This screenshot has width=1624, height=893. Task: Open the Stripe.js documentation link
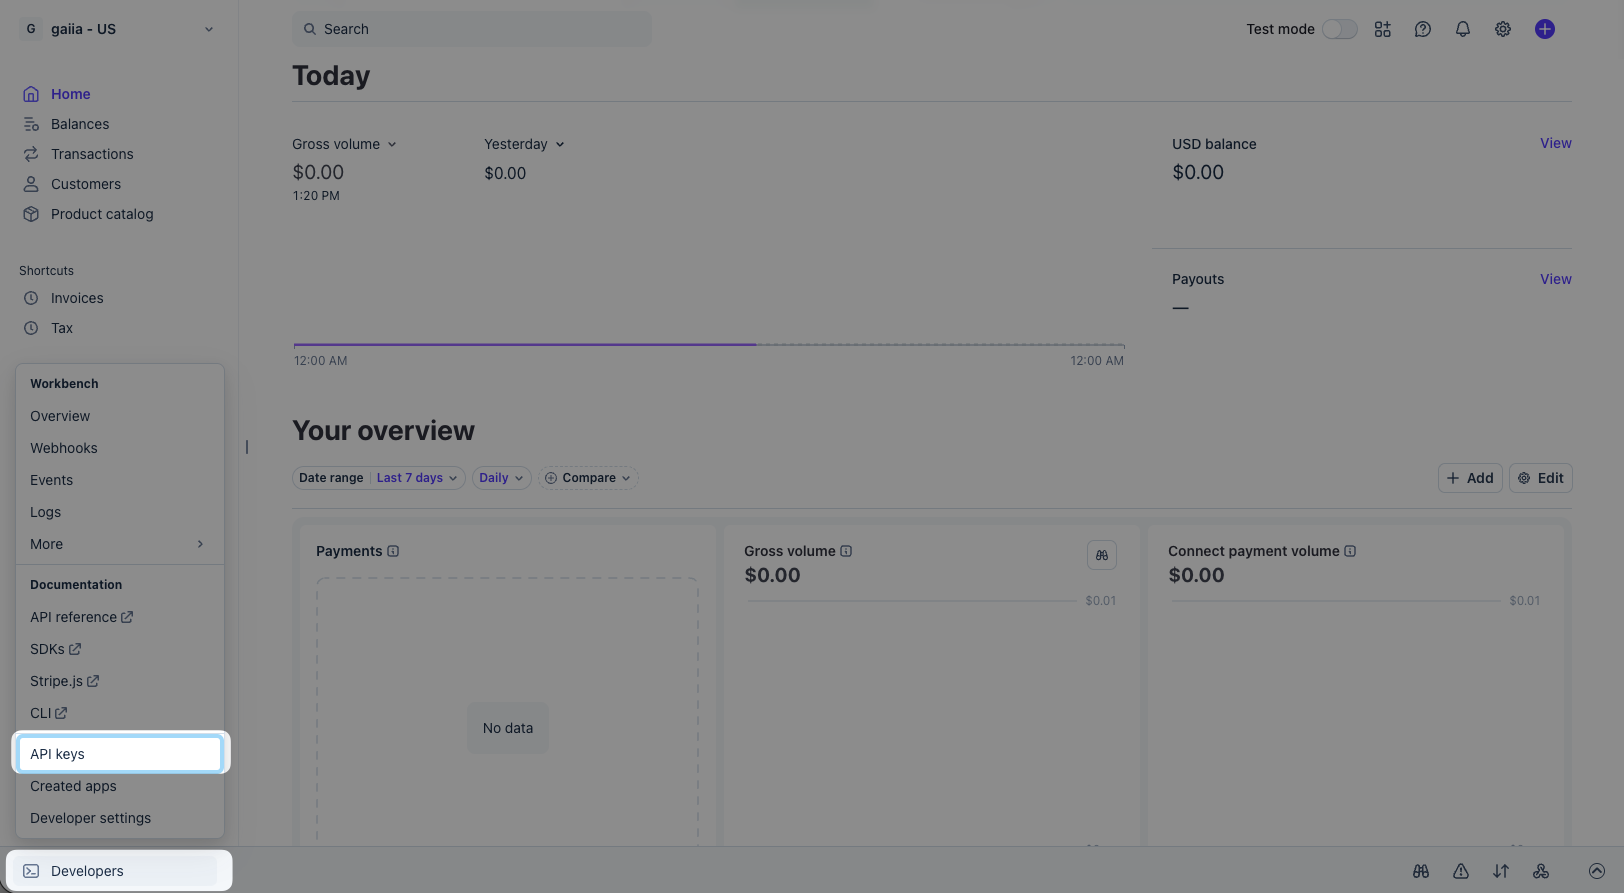[x=64, y=681]
